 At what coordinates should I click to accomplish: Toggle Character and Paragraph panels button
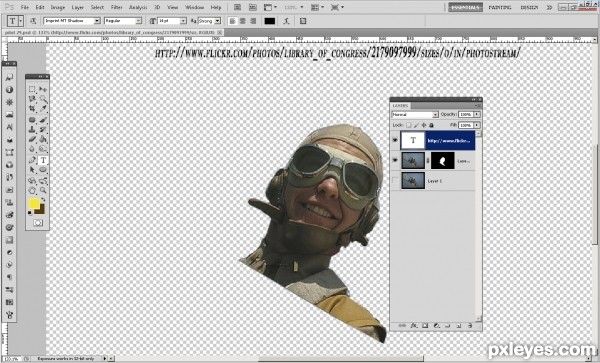[303, 21]
